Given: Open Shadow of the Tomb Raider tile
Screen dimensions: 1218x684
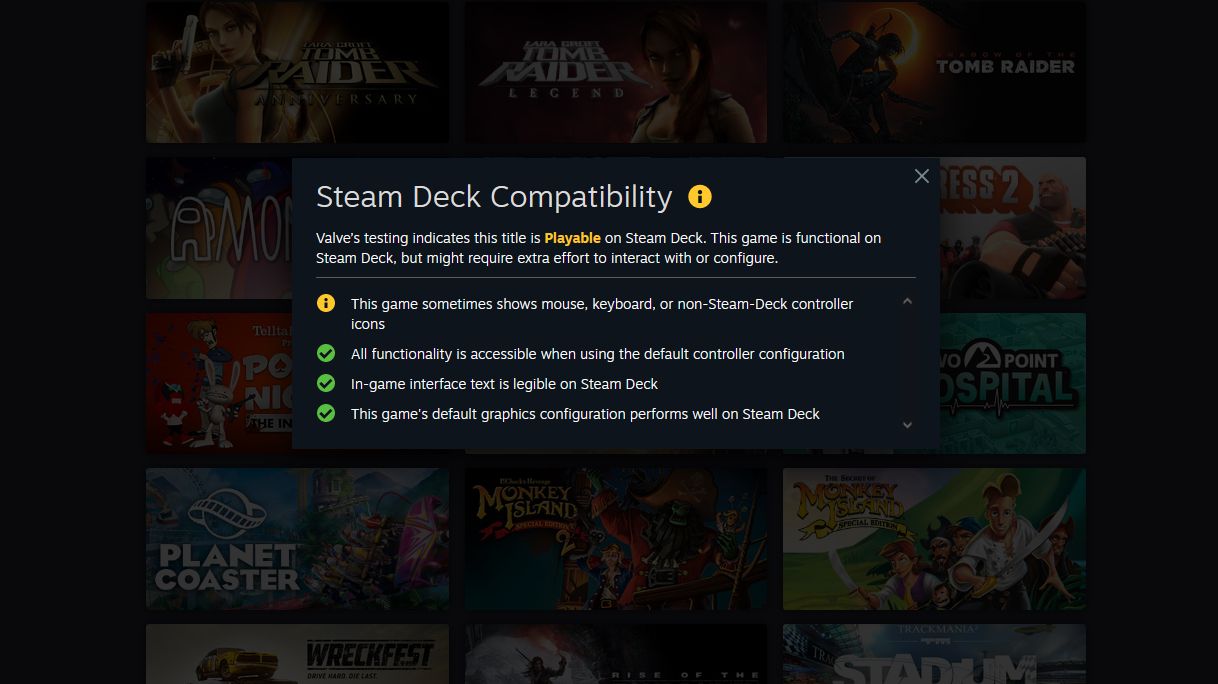Looking at the screenshot, I should [934, 72].
